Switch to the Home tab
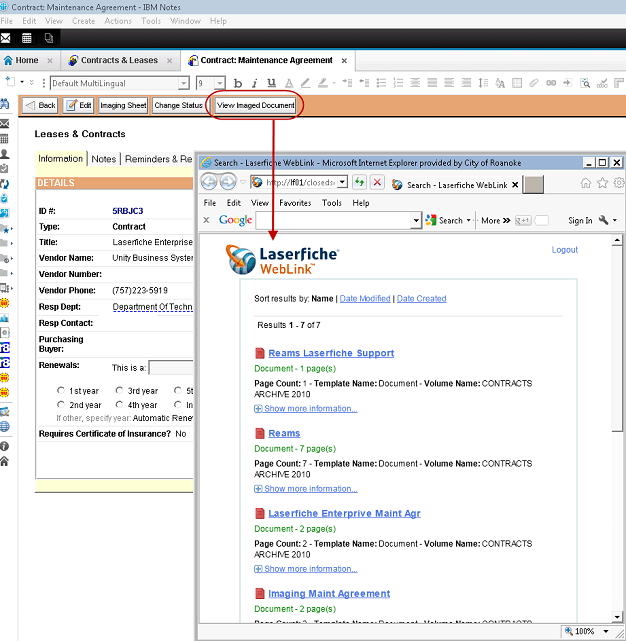Image resolution: width=626 pixels, height=641 pixels. tap(27, 61)
